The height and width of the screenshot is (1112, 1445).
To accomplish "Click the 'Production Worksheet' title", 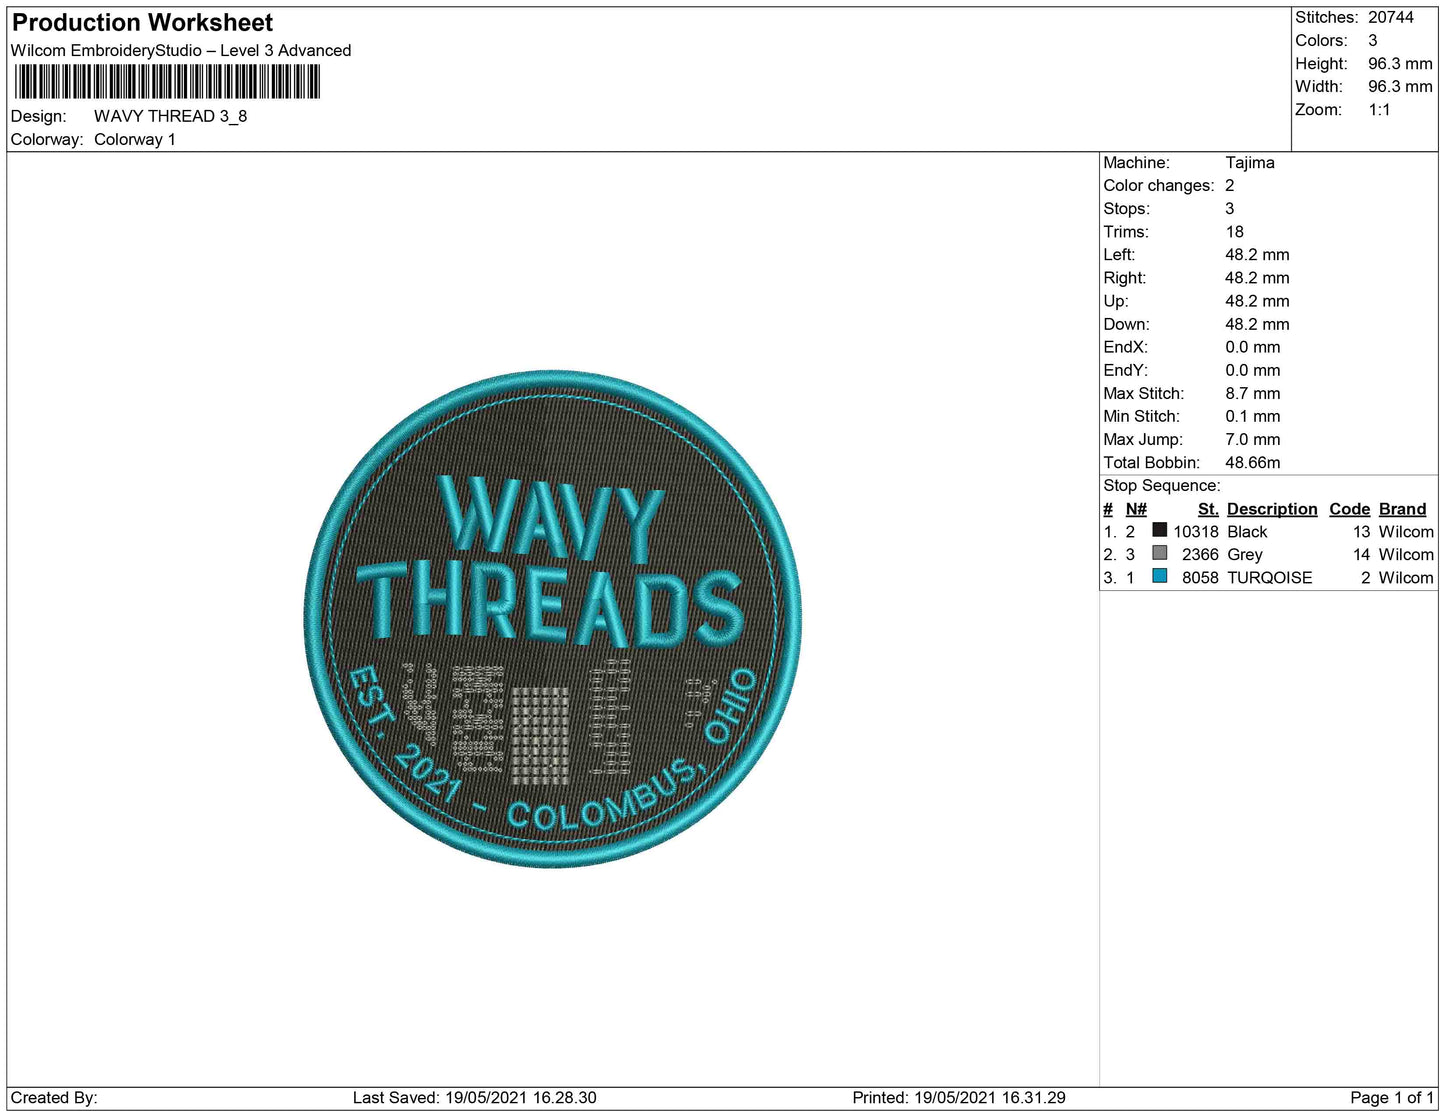I will [x=142, y=23].
